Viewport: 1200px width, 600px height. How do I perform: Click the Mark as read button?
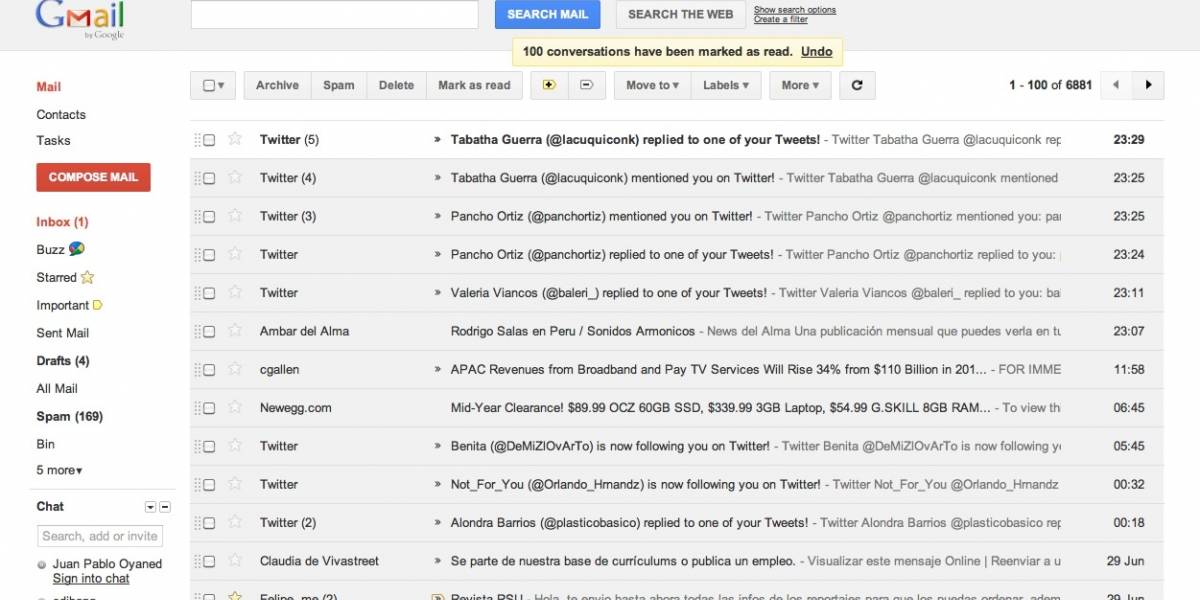point(474,85)
